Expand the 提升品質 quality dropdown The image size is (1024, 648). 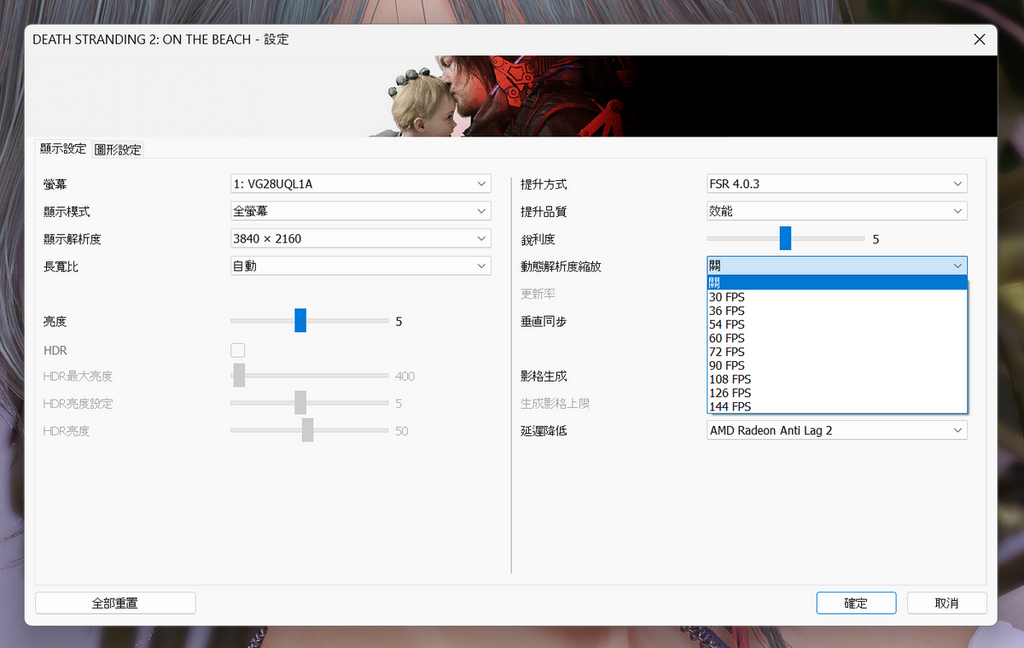(836, 212)
